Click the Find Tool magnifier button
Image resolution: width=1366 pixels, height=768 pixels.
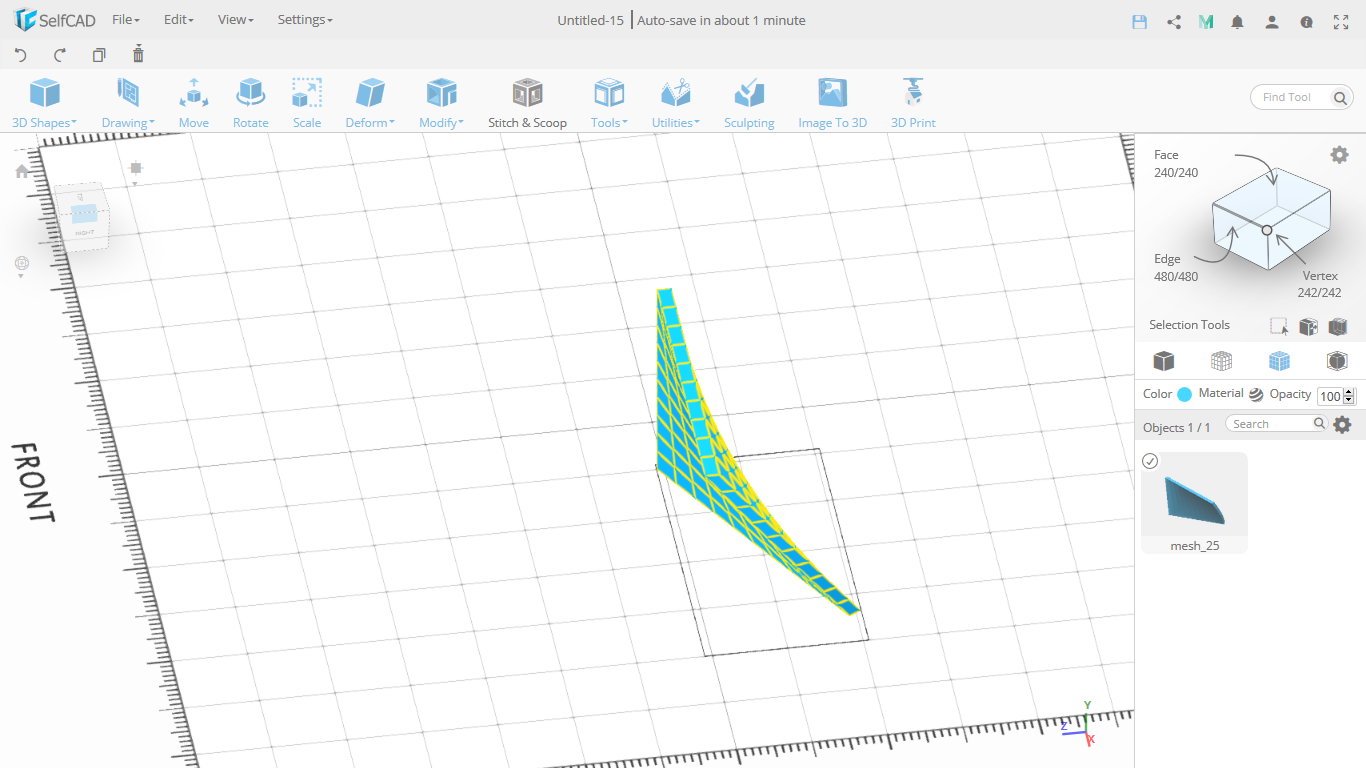click(1341, 97)
